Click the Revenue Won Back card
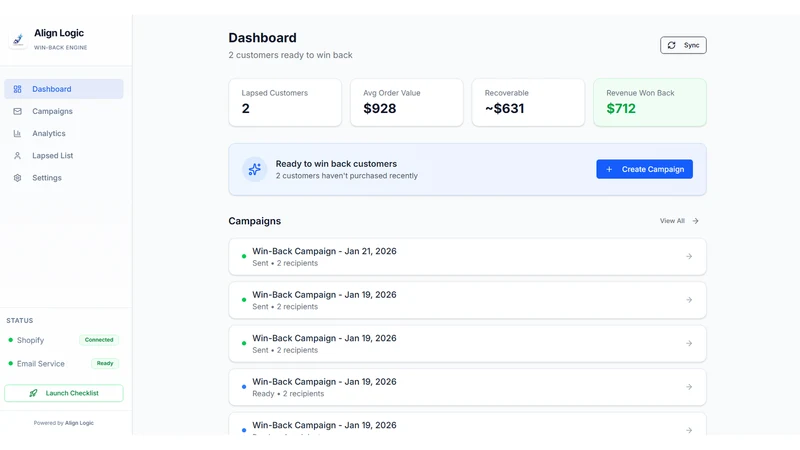 [650, 103]
